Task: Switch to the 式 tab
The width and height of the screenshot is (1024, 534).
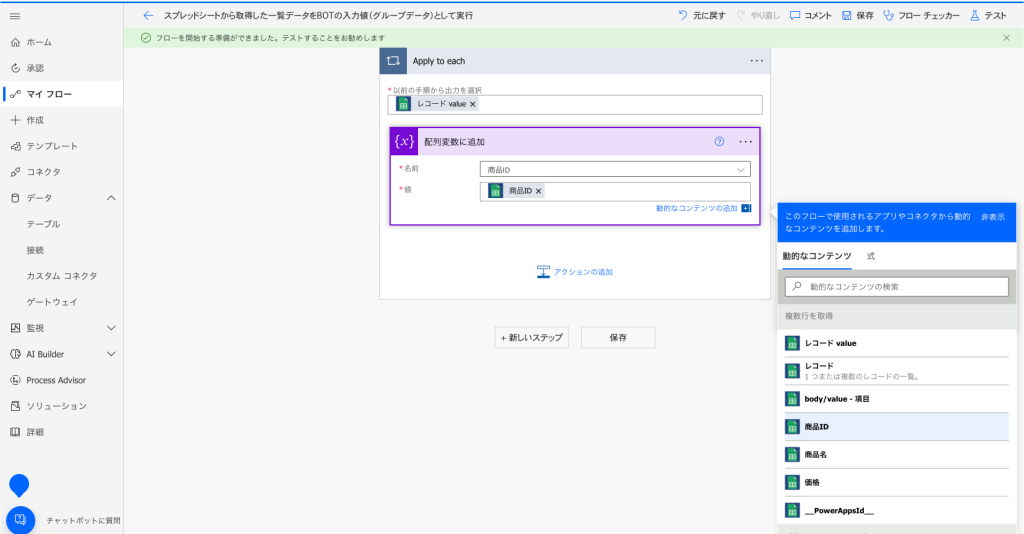Action: tap(871, 257)
